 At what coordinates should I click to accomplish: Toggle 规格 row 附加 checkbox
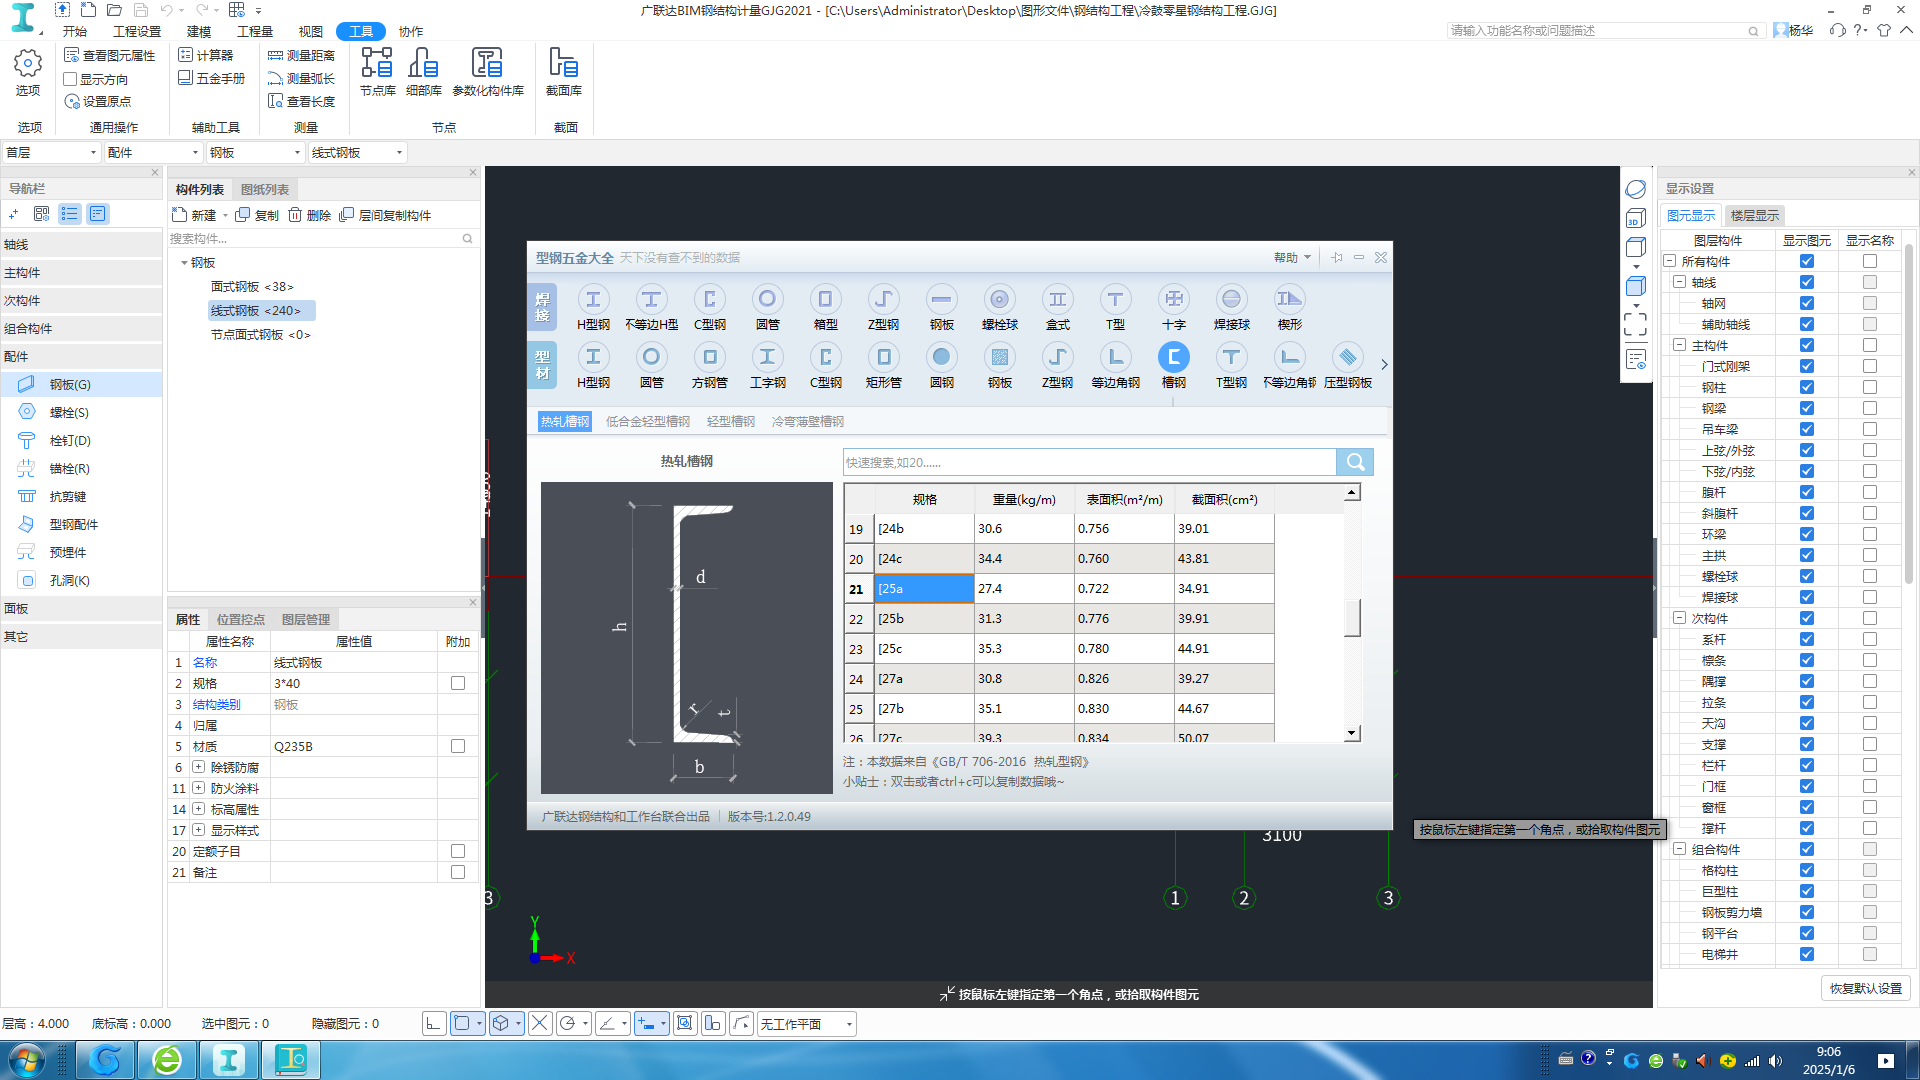pos(458,683)
